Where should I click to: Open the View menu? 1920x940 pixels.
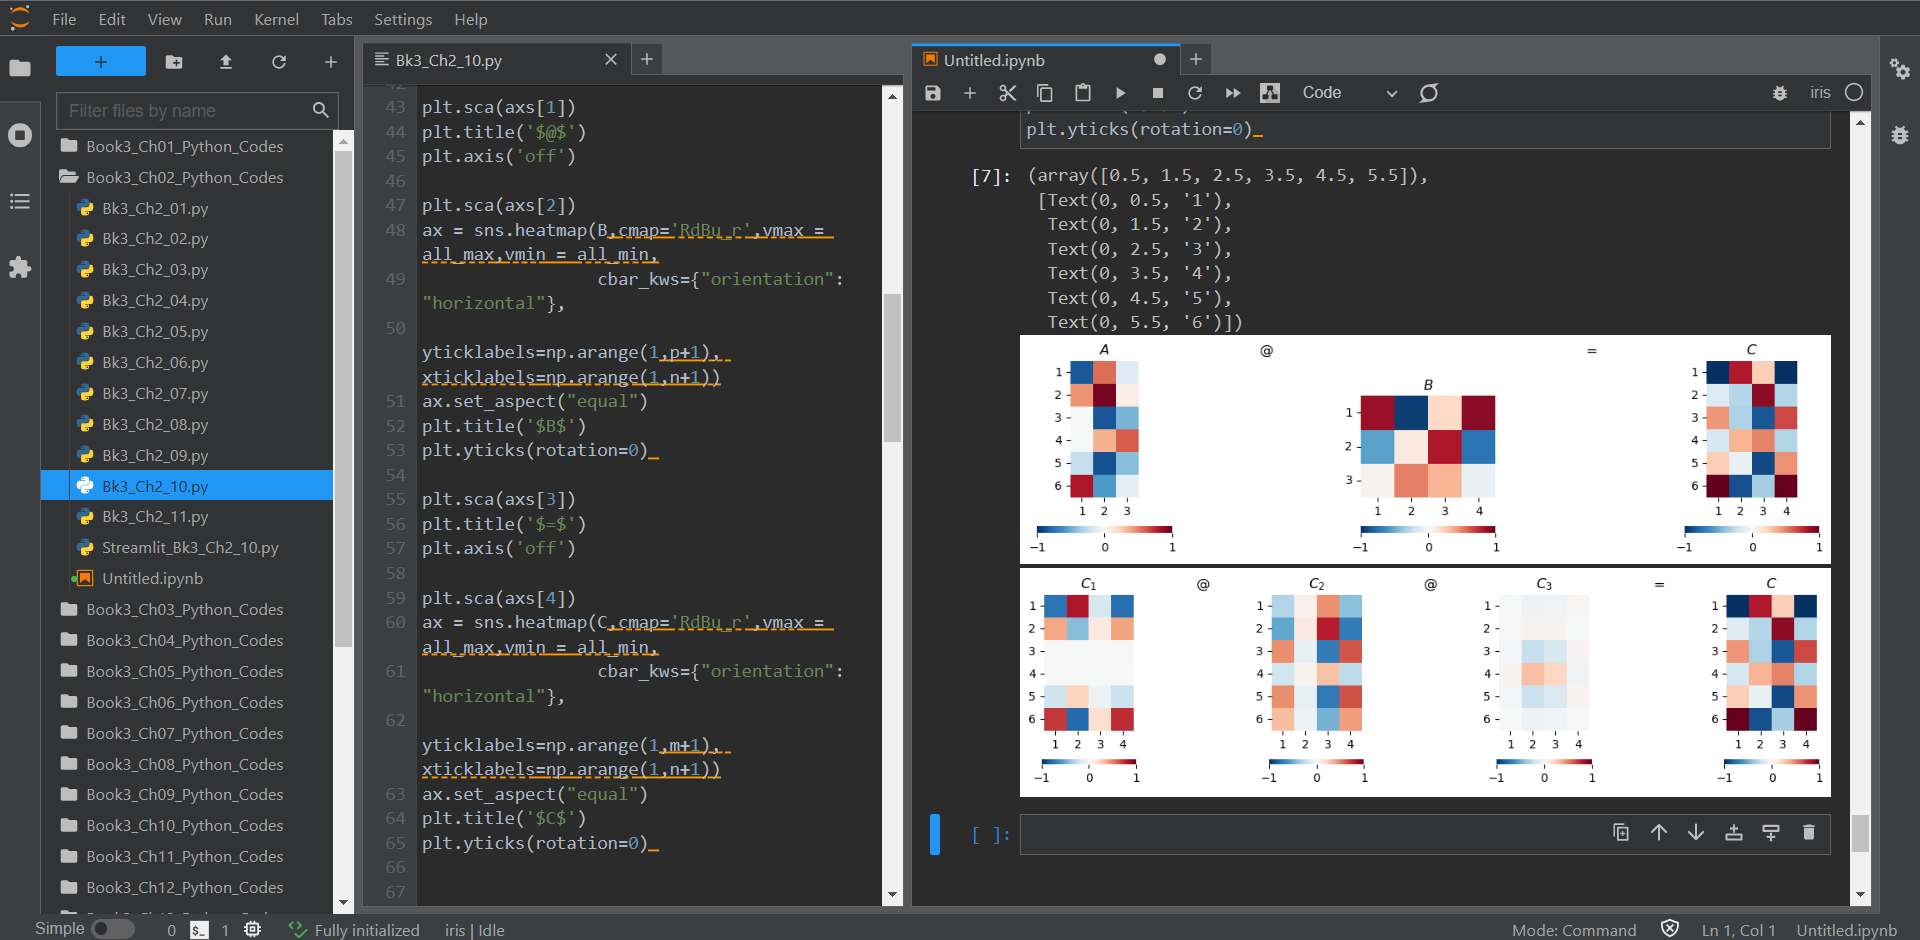point(165,19)
